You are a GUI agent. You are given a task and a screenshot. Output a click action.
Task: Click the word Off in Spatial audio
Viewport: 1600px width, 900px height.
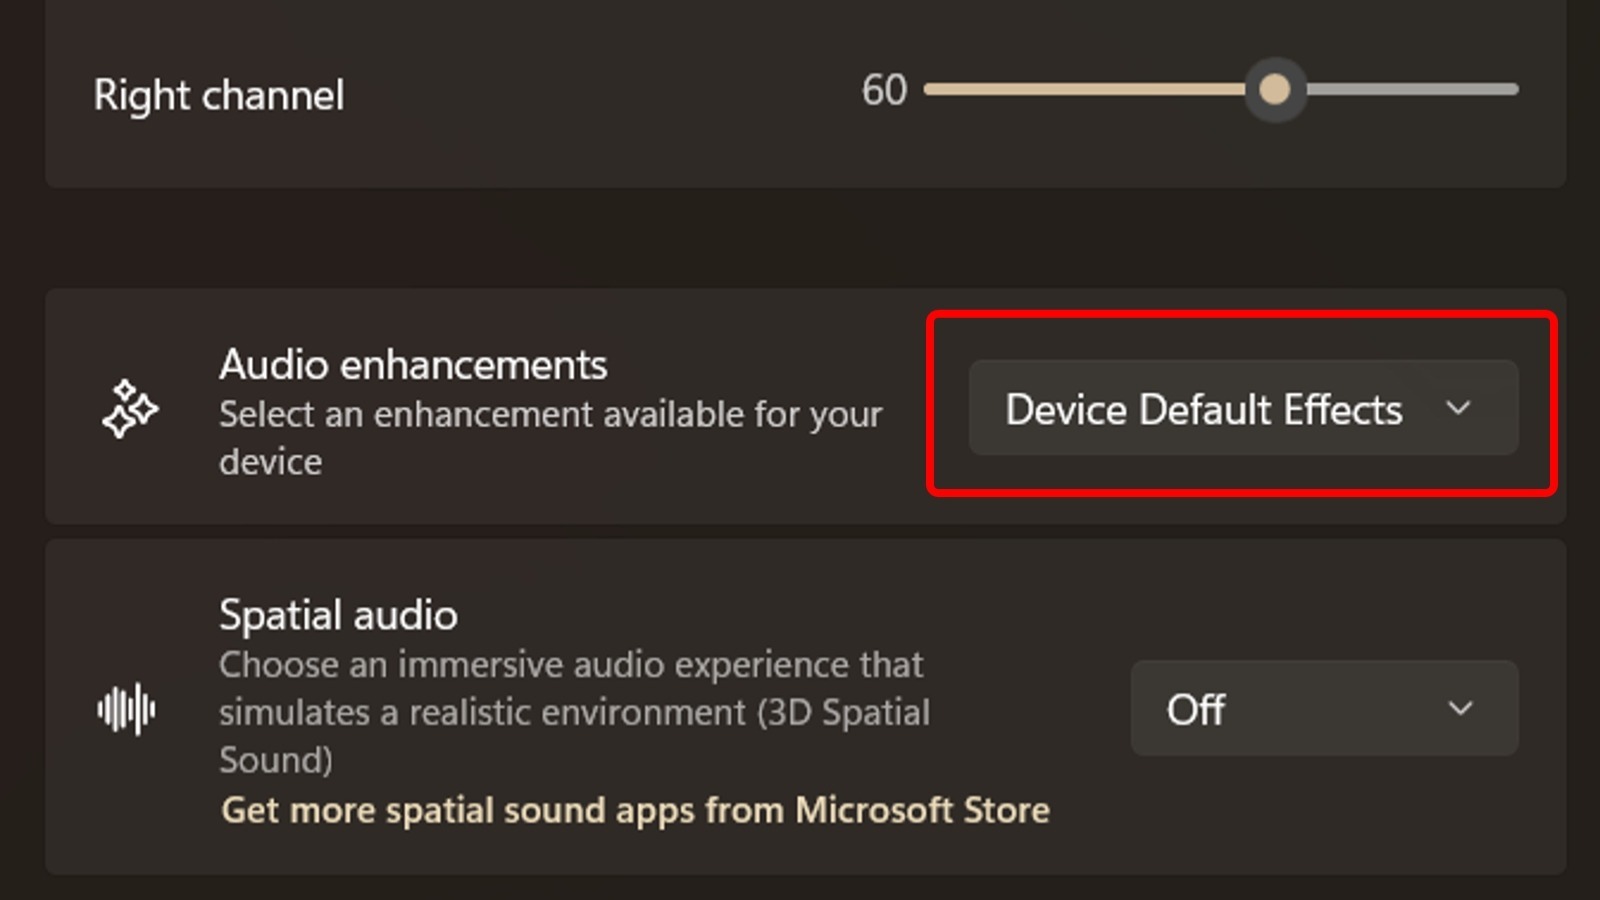1195,710
